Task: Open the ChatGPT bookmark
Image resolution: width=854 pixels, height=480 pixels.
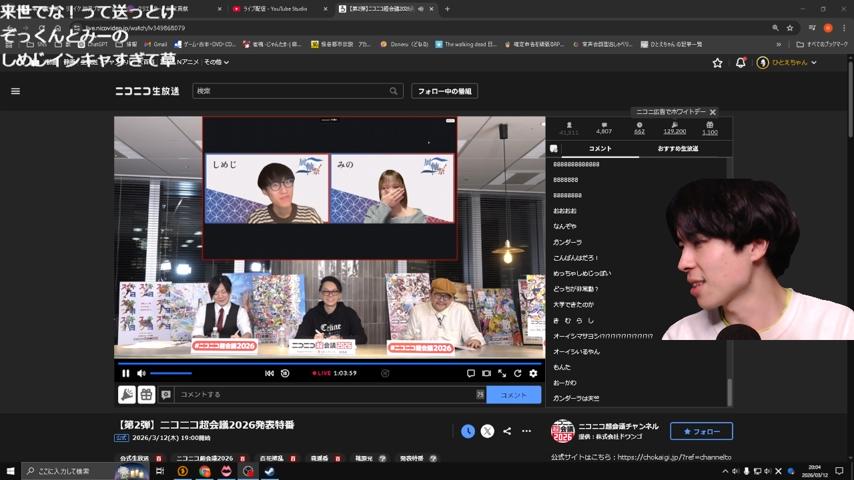Action: tap(94, 44)
